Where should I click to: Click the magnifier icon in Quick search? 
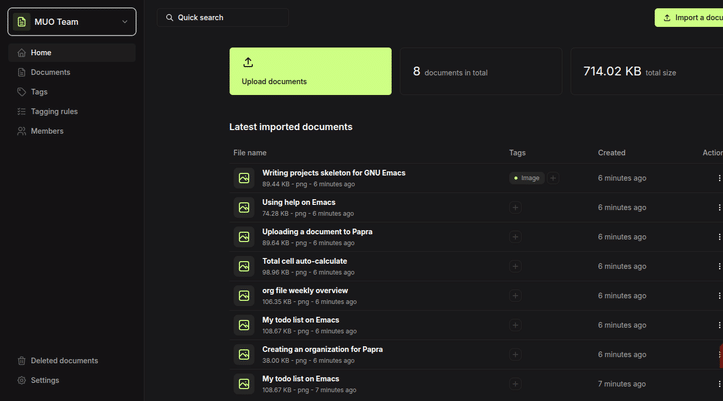169,18
